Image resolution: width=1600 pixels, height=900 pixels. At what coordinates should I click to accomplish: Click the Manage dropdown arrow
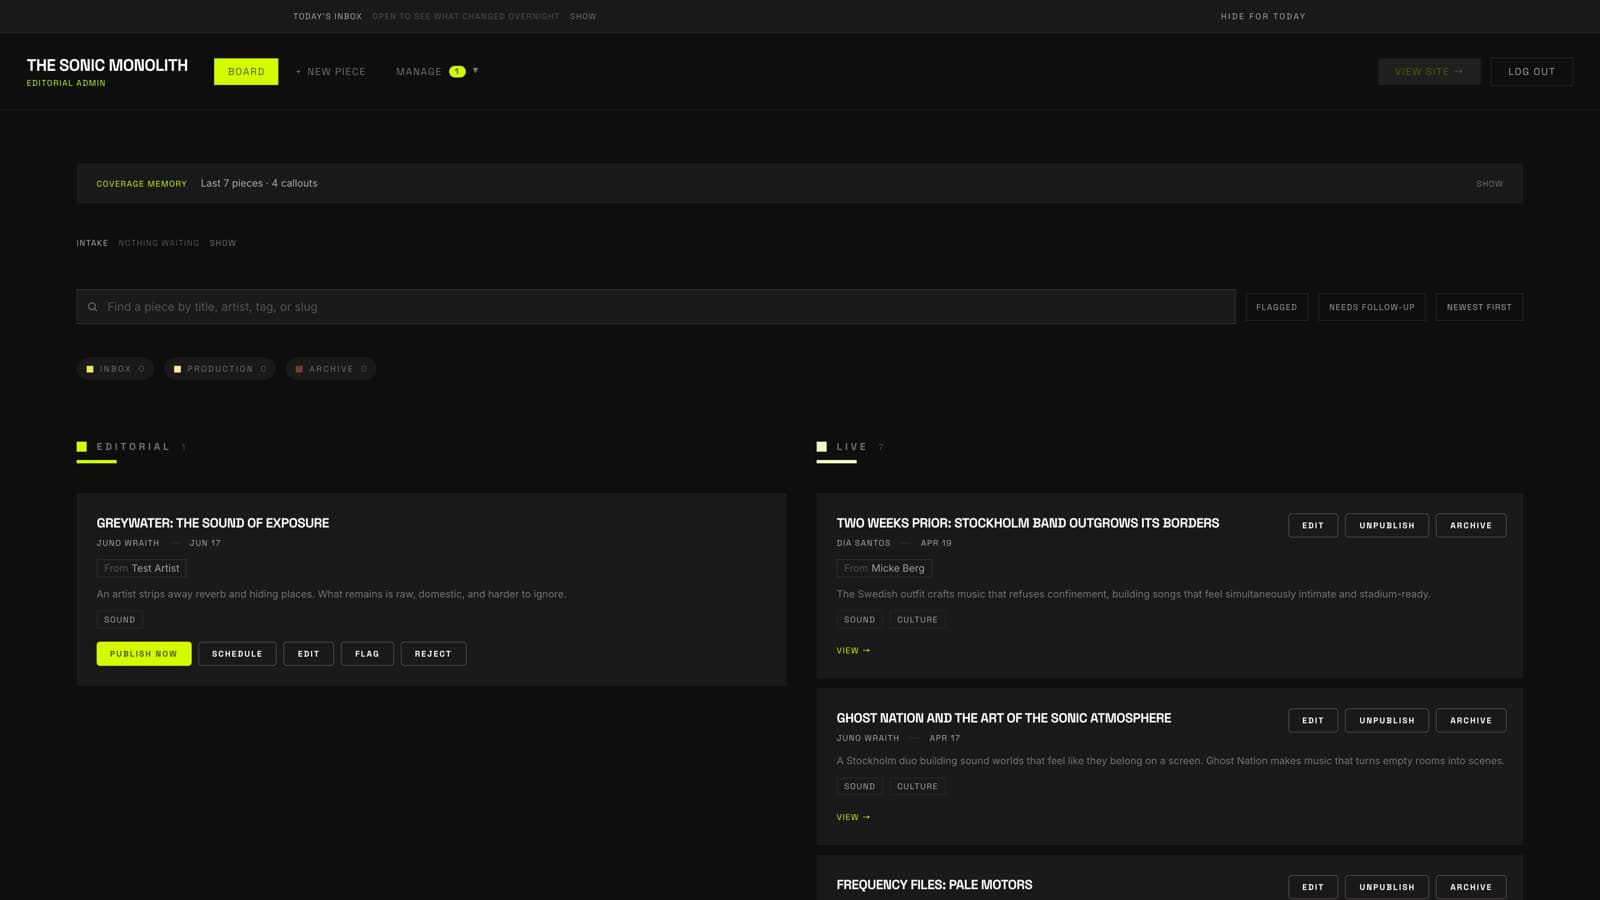pos(475,71)
